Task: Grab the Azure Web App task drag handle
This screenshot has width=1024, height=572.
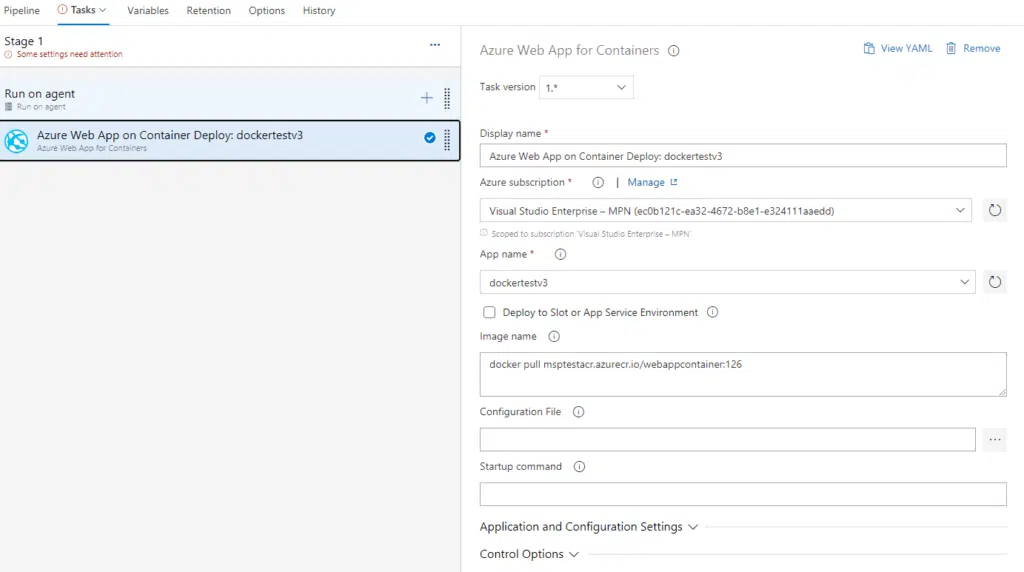Action: tap(447, 140)
